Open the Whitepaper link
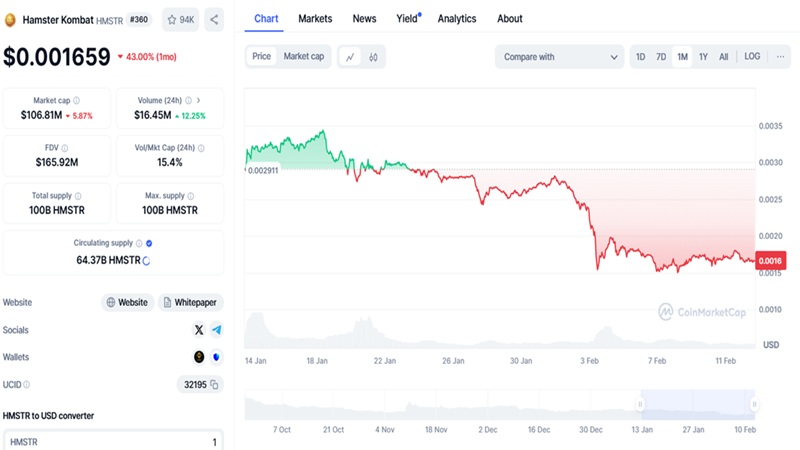800x450 pixels. click(x=190, y=302)
